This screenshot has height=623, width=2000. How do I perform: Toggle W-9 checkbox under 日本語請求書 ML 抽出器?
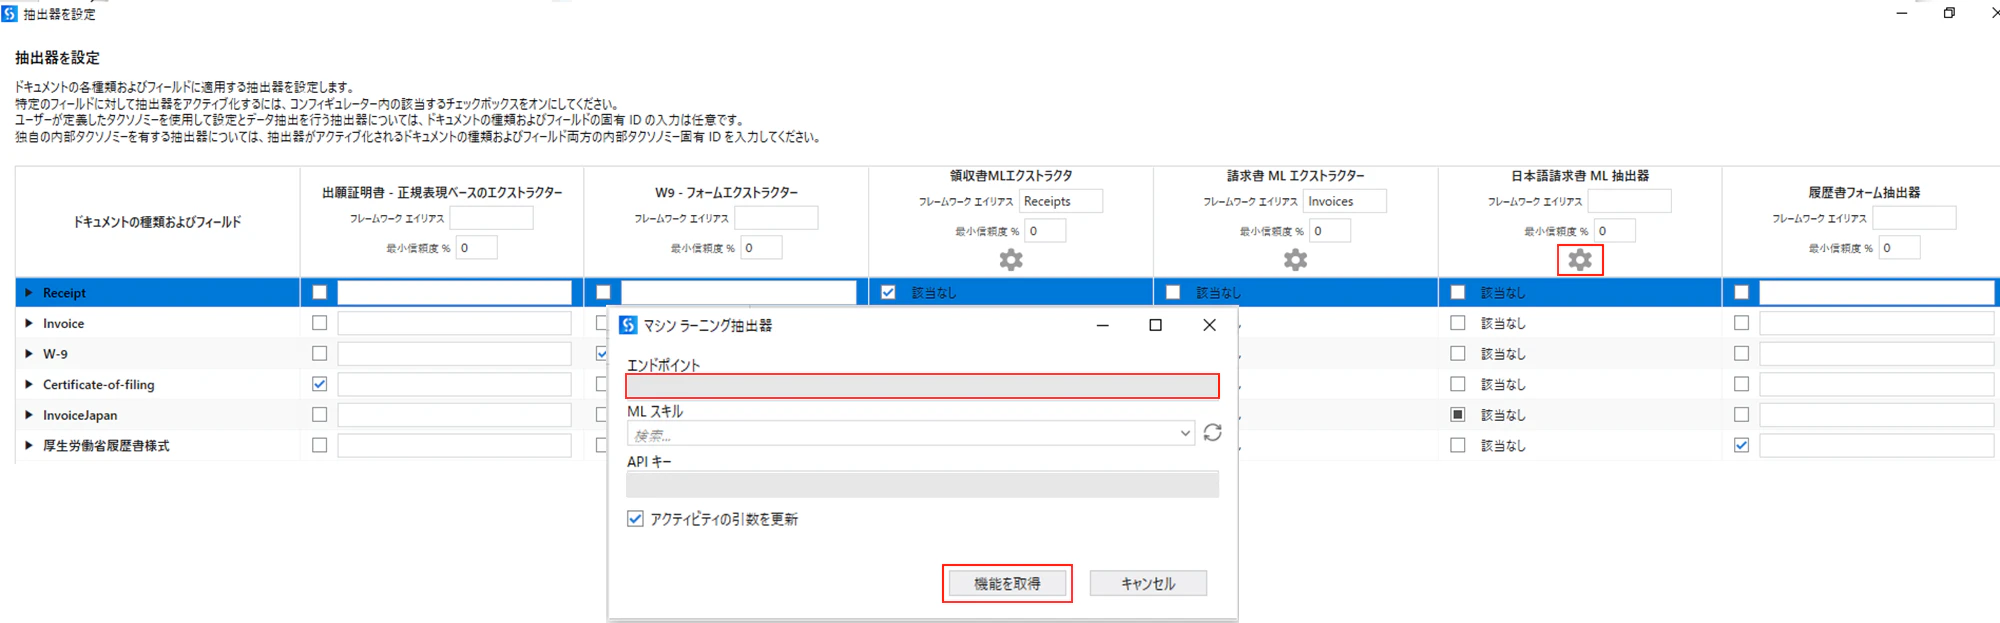tap(1457, 353)
